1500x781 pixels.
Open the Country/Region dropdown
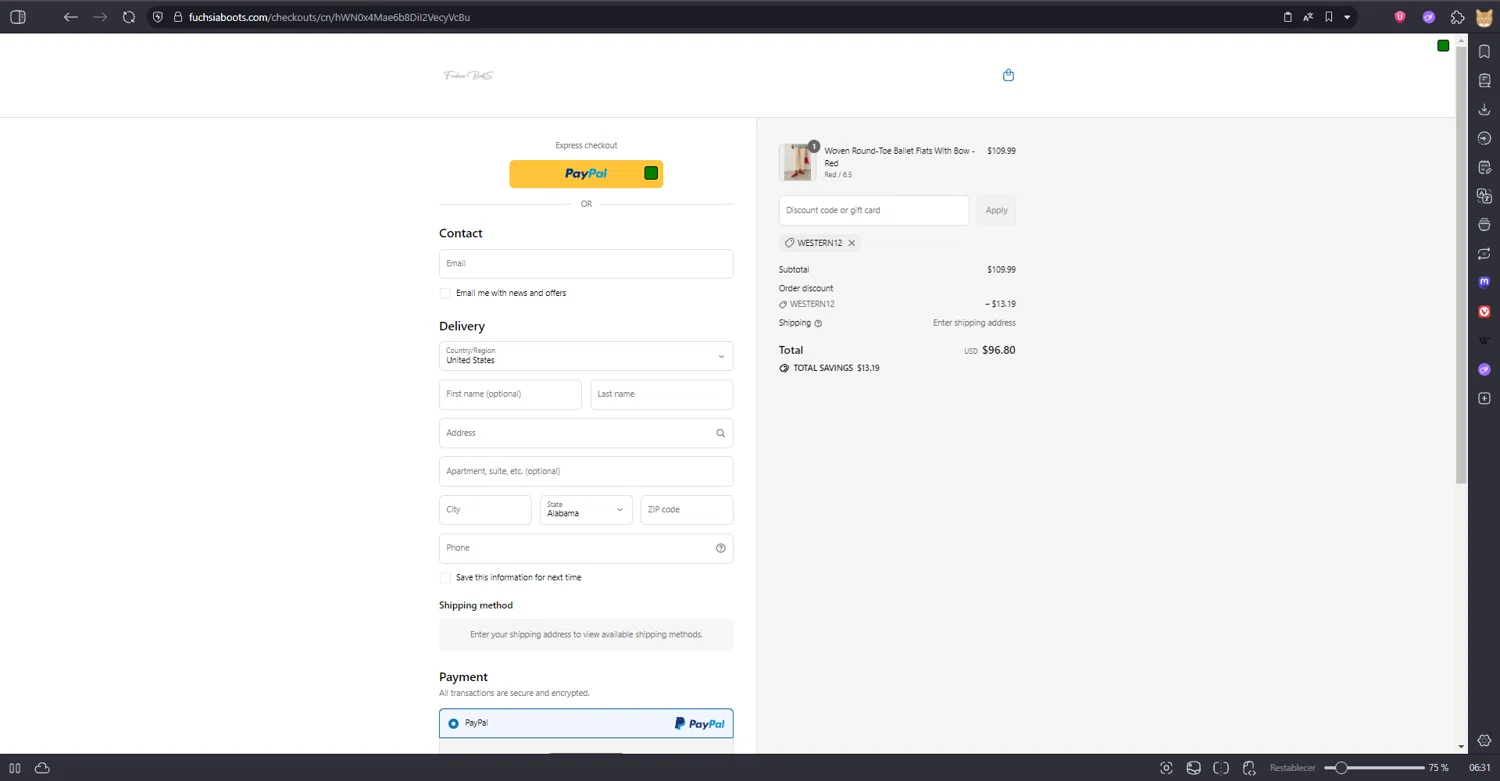coord(586,356)
